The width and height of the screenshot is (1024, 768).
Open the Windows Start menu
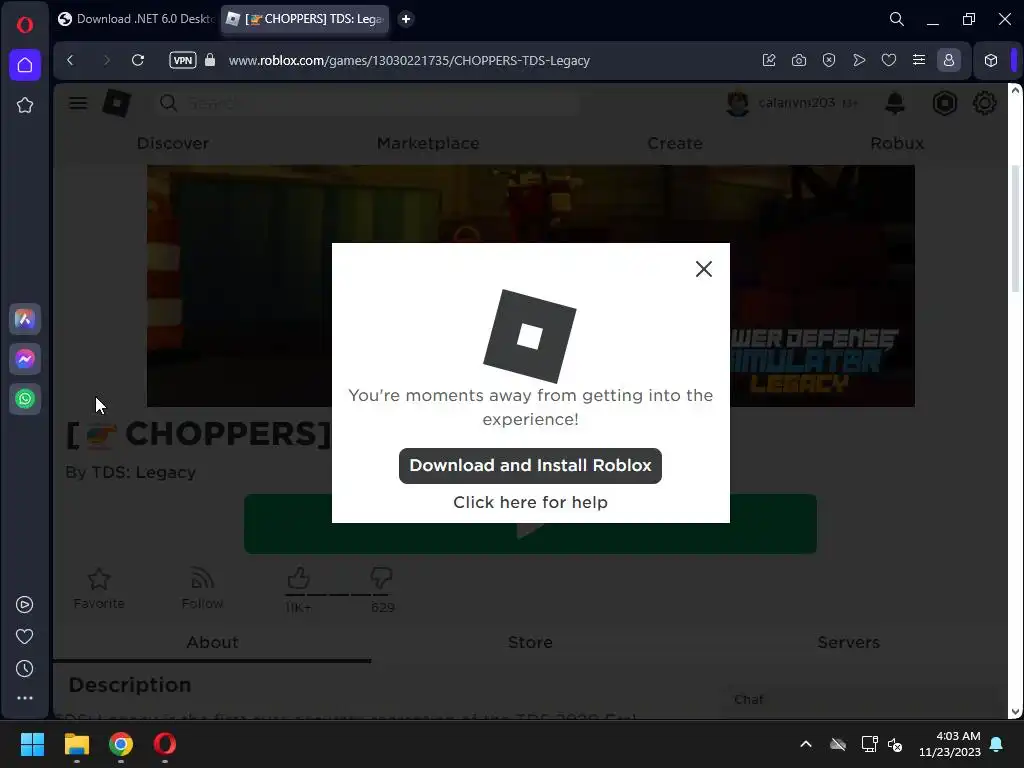(32, 744)
